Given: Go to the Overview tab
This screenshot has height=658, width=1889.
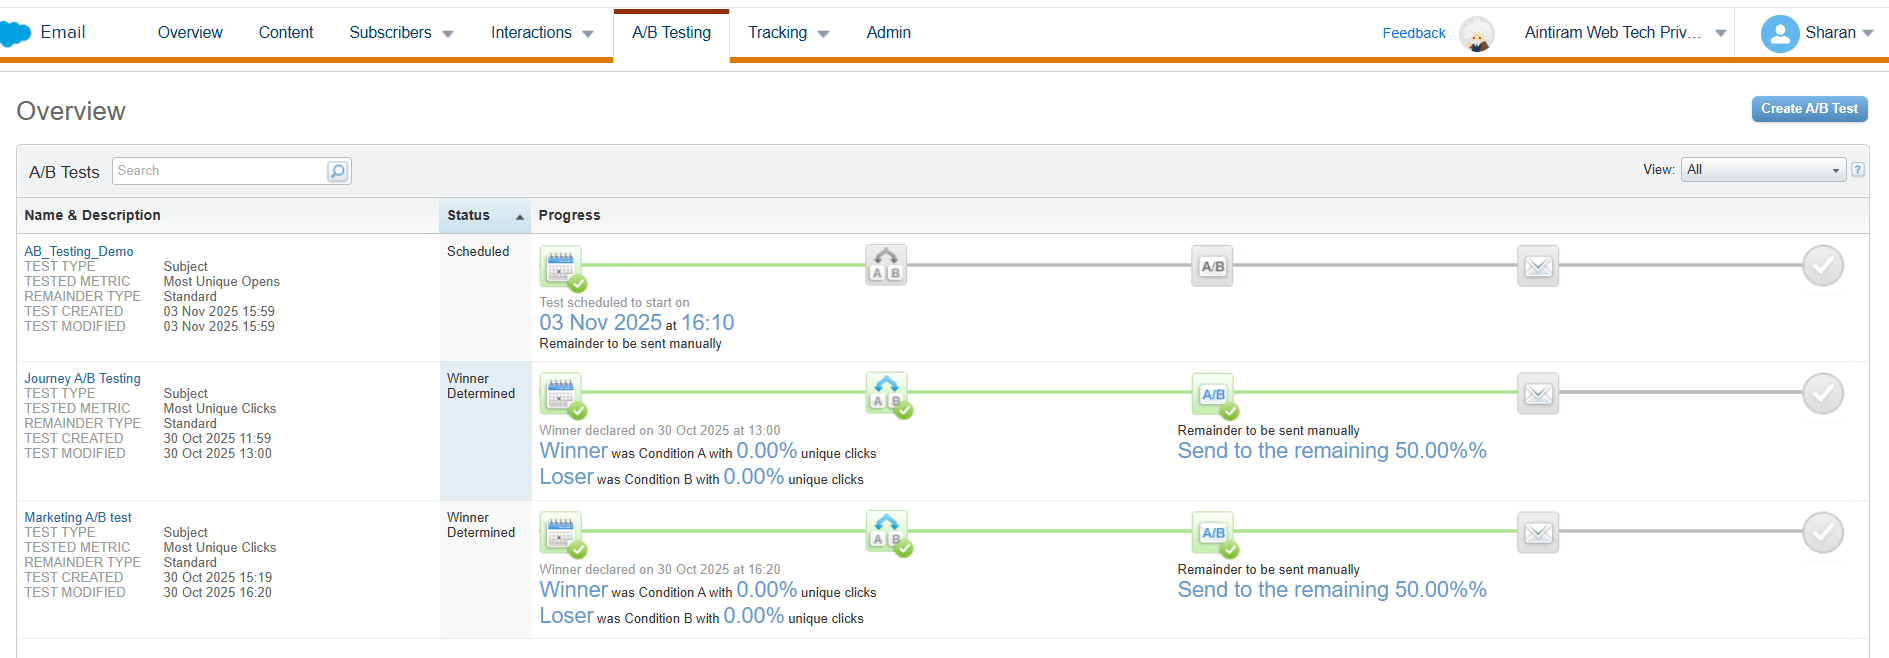Looking at the screenshot, I should click(x=190, y=33).
